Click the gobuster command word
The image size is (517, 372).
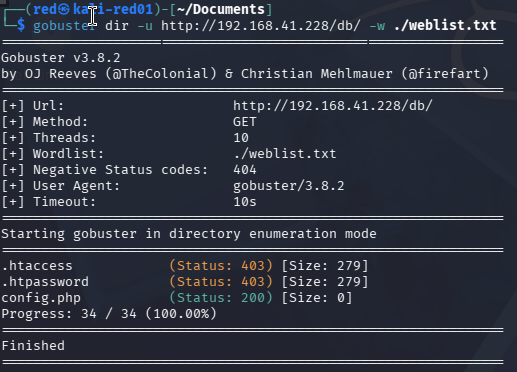65,26
